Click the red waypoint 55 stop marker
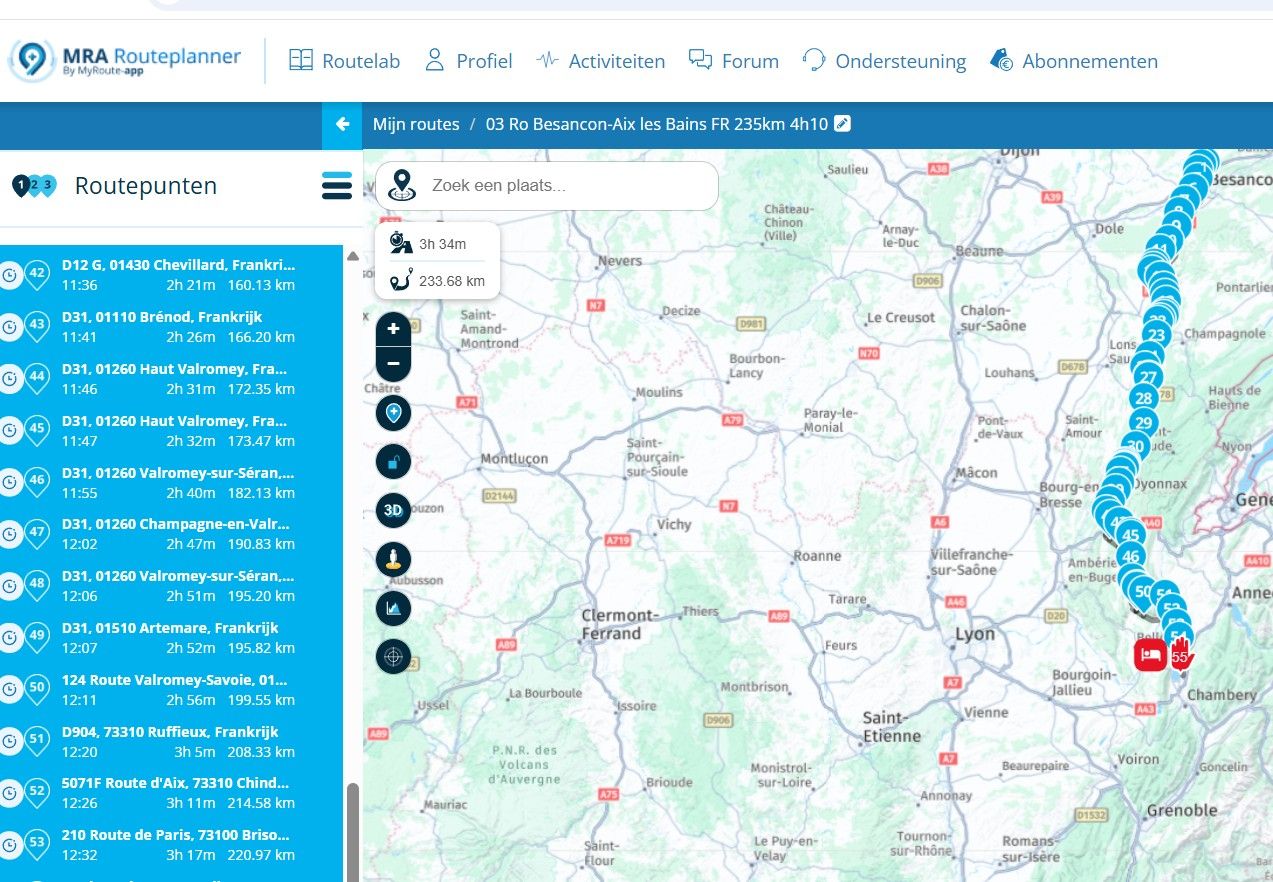This screenshot has height=882, width=1273. [1181, 654]
